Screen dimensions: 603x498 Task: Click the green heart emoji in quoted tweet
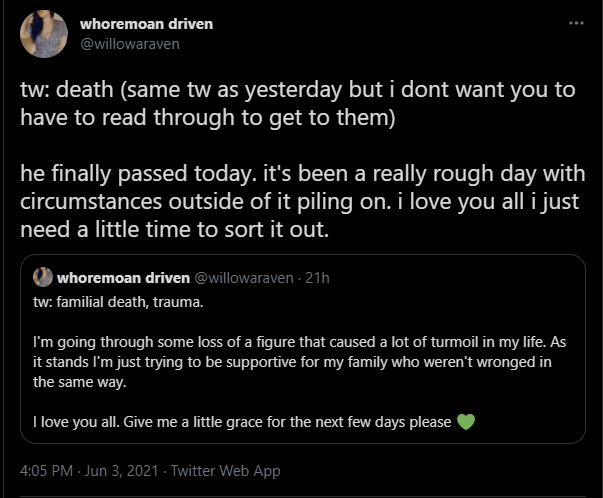(465, 421)
